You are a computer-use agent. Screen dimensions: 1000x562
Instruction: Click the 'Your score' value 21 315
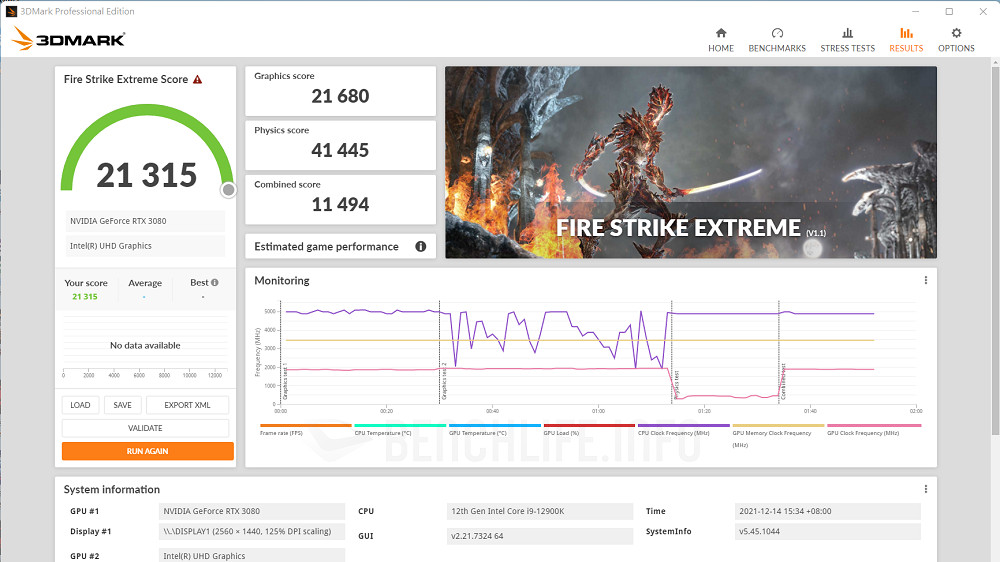[x=85, y=297]
